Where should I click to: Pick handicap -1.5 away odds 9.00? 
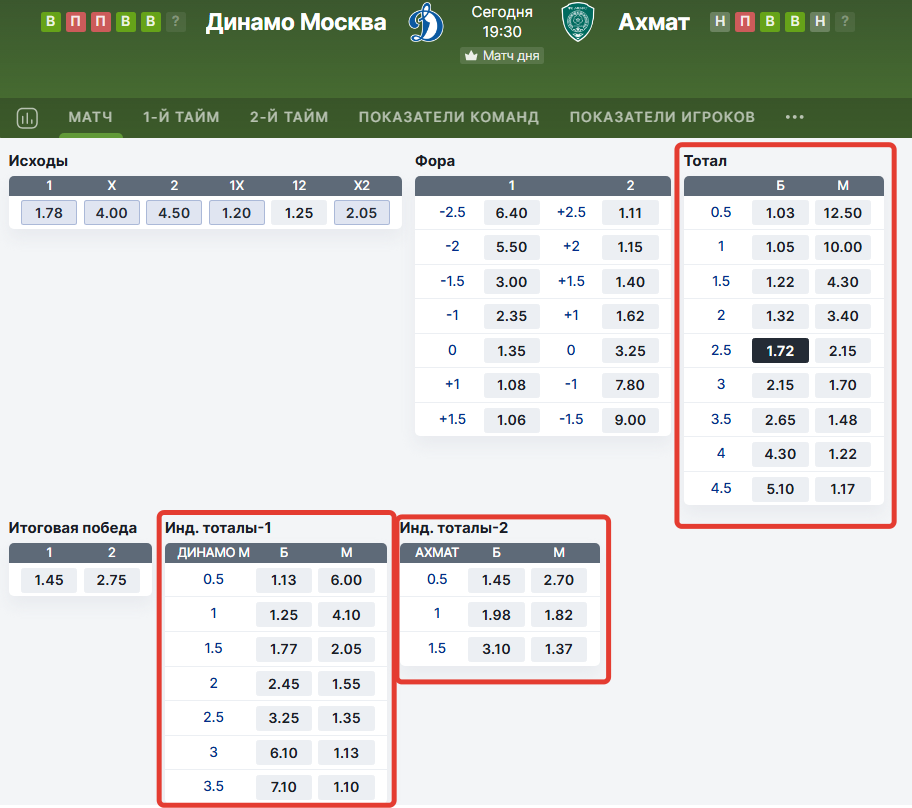pos(630,420)
